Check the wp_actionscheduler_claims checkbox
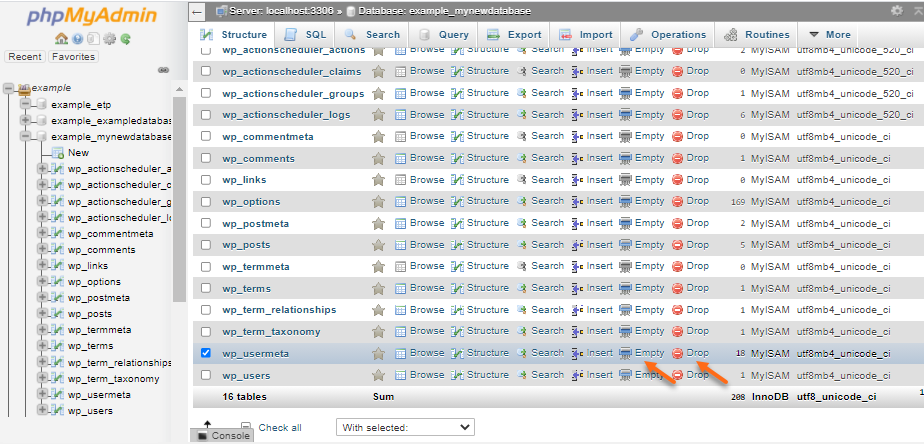Viewport: 924px width, 444px height. click(206, 71)
